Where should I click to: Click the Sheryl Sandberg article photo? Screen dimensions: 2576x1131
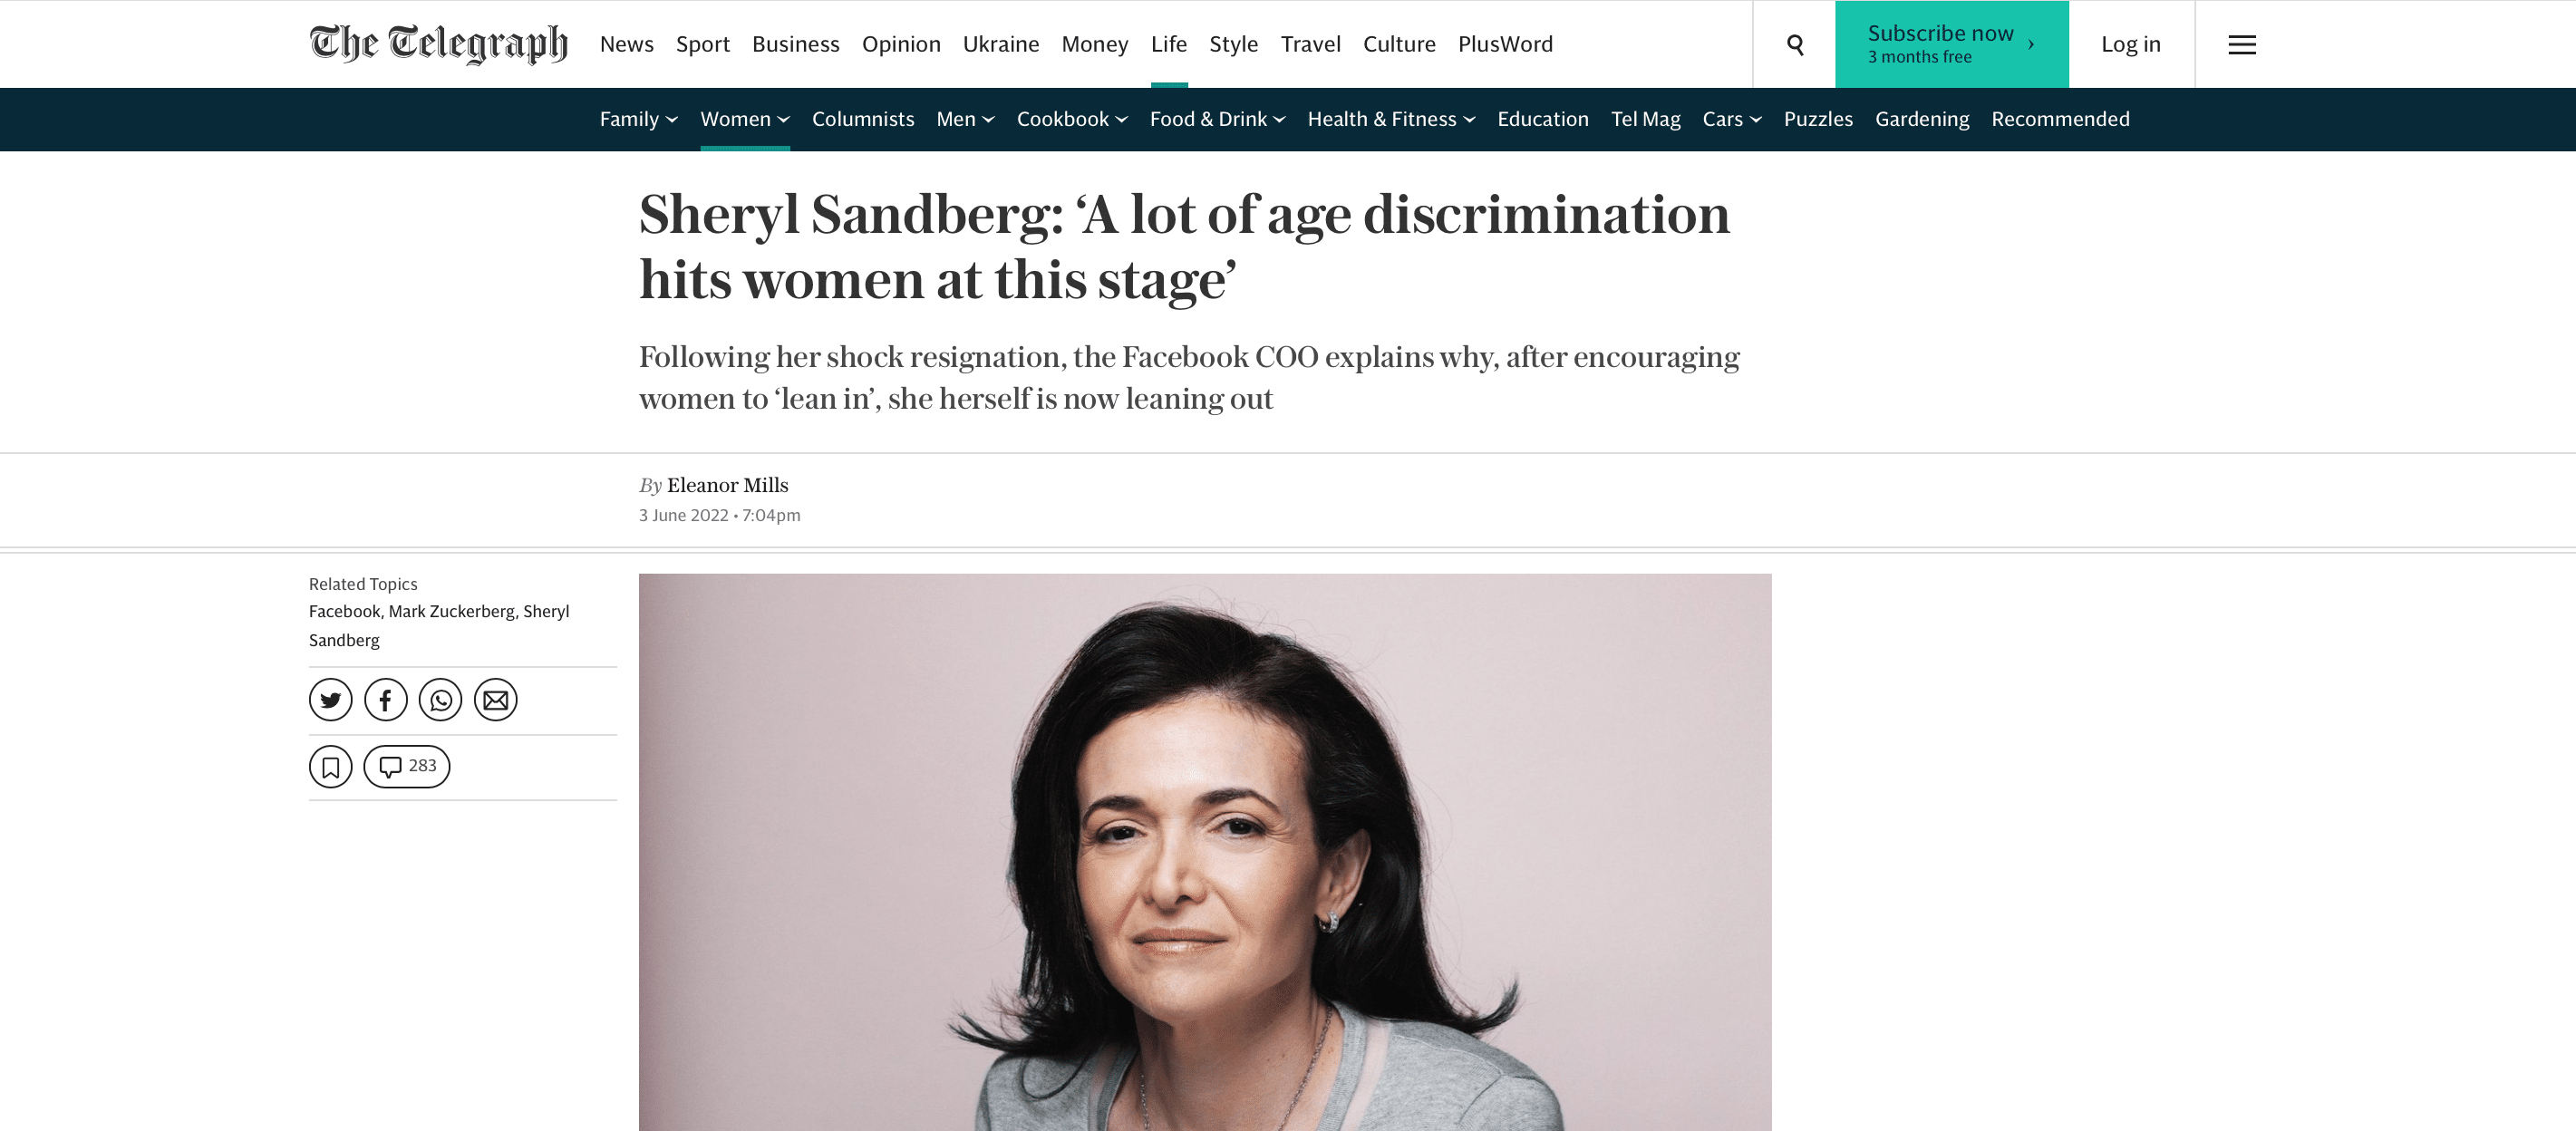pyautogui.click(x=1204, y=851)
